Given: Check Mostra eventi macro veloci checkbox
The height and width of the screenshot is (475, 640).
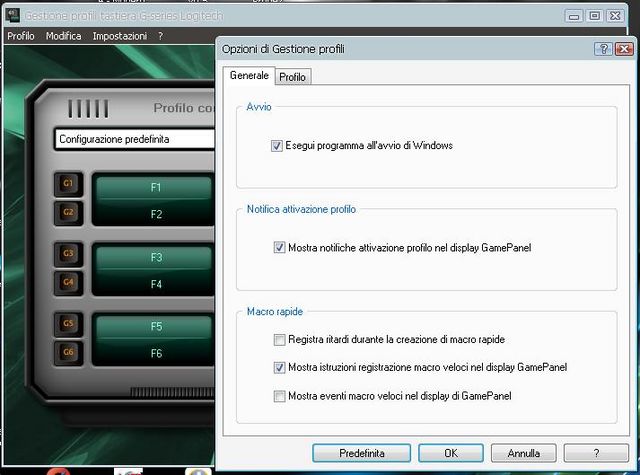Looking at the screenshot, I should [279, 397].
